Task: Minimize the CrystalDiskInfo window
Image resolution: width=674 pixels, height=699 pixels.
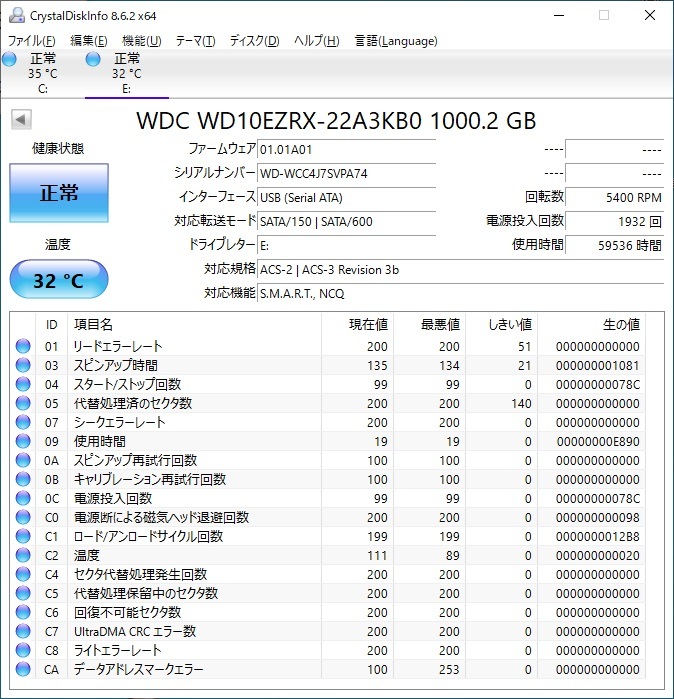Action: [x=559, y=16]
